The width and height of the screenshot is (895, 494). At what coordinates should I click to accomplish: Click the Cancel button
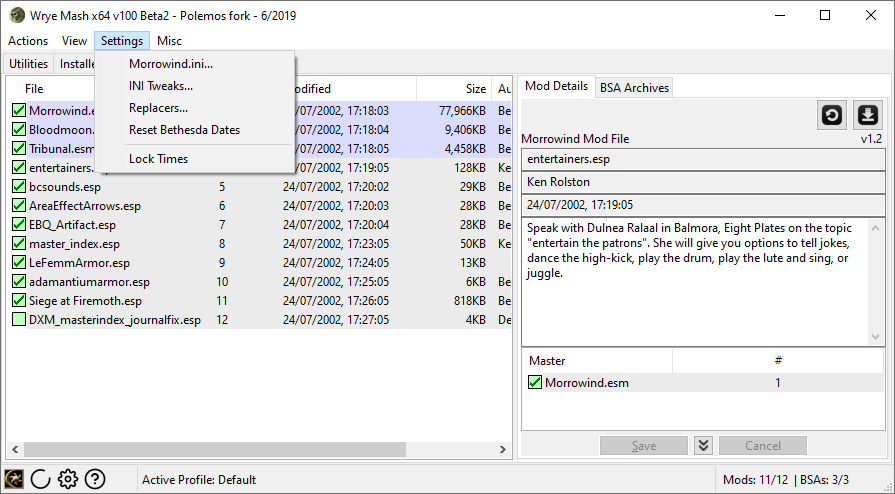[x=763, y=445]
